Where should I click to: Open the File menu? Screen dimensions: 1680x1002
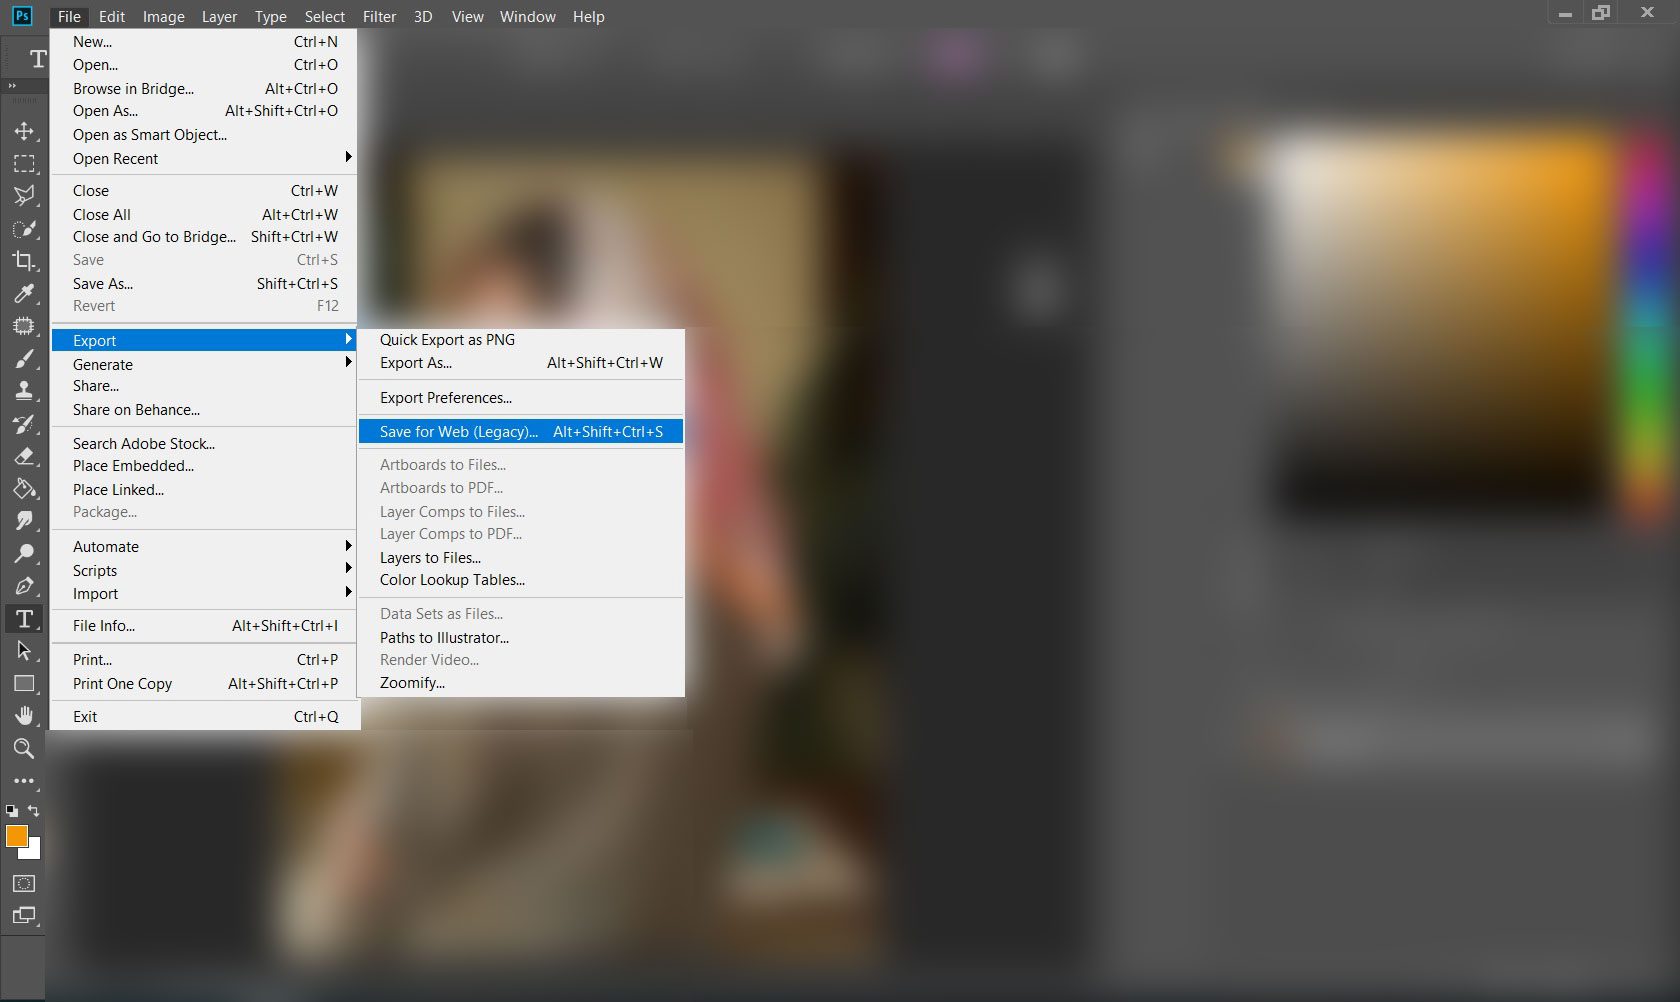point(69,16)
